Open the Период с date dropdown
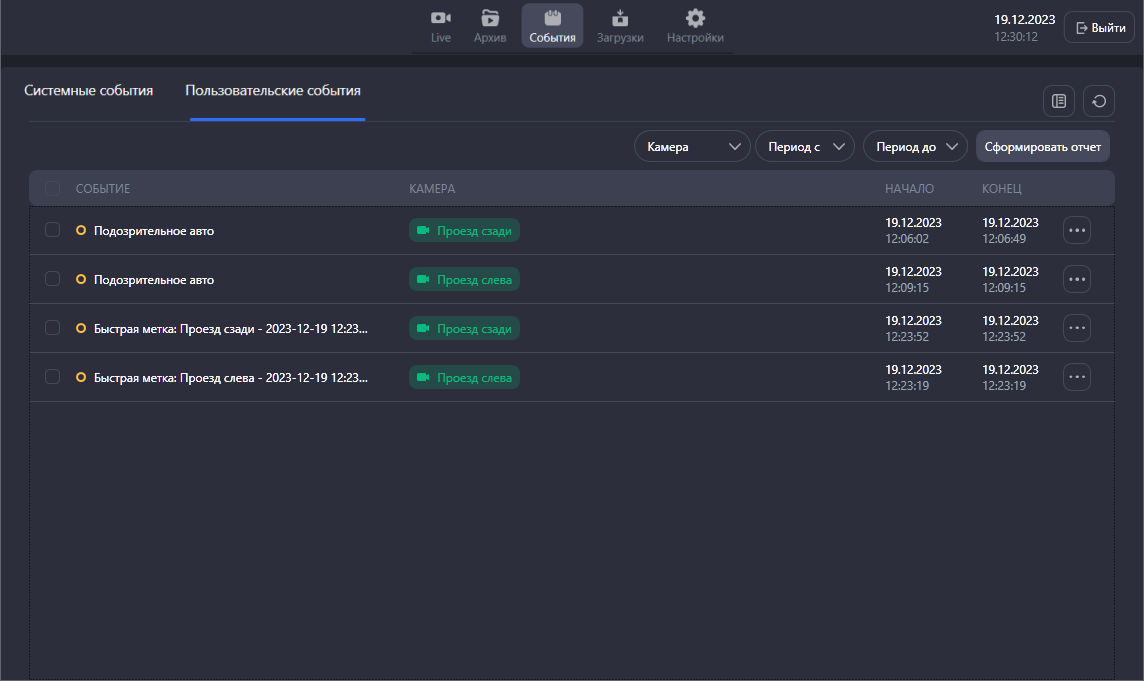This screenshot has height=681, width=1144. coord(804,147)
